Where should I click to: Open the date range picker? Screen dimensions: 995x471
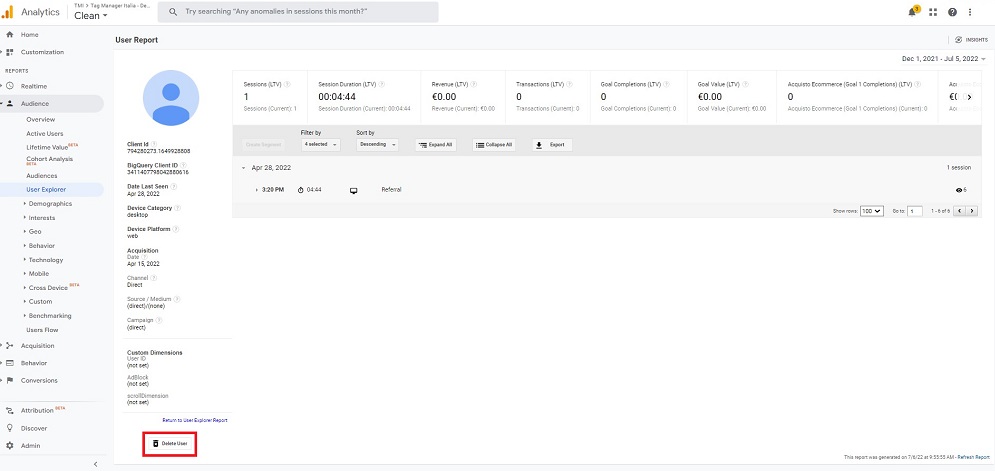click(x=944, y=58)
